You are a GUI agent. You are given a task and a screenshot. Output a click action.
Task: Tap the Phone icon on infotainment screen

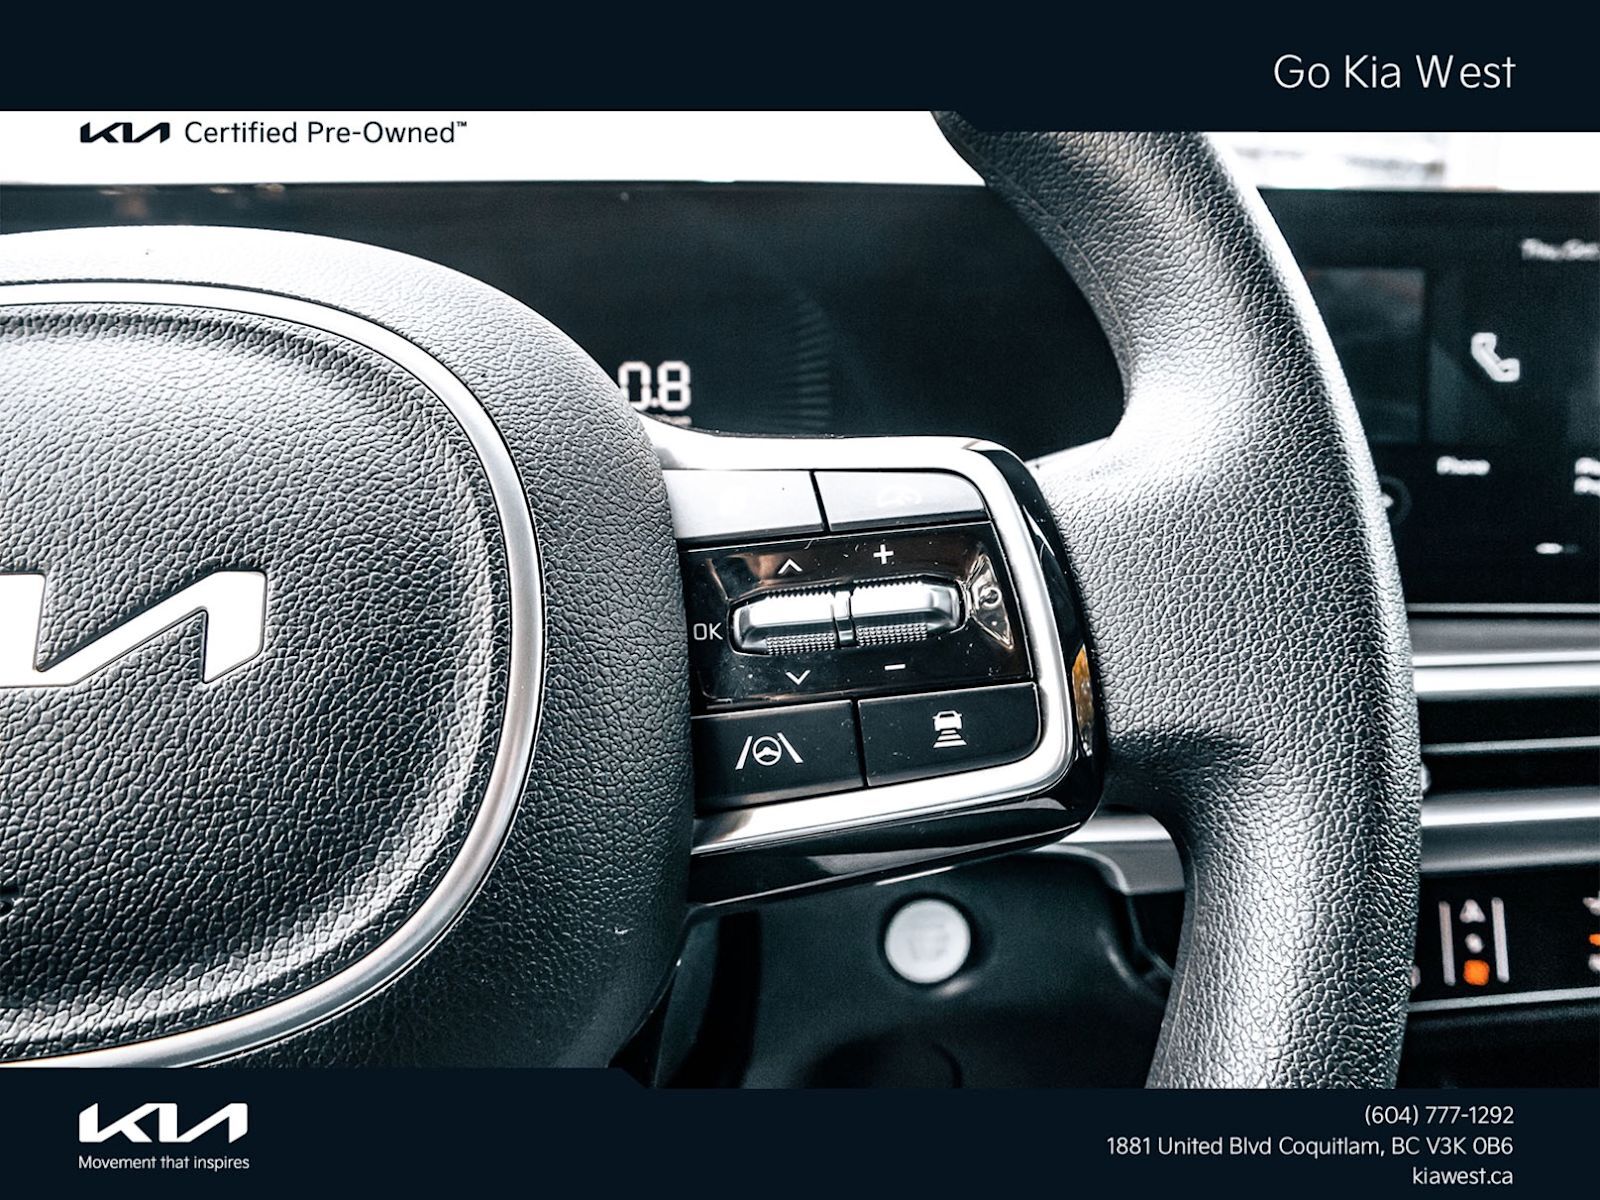1494,358
